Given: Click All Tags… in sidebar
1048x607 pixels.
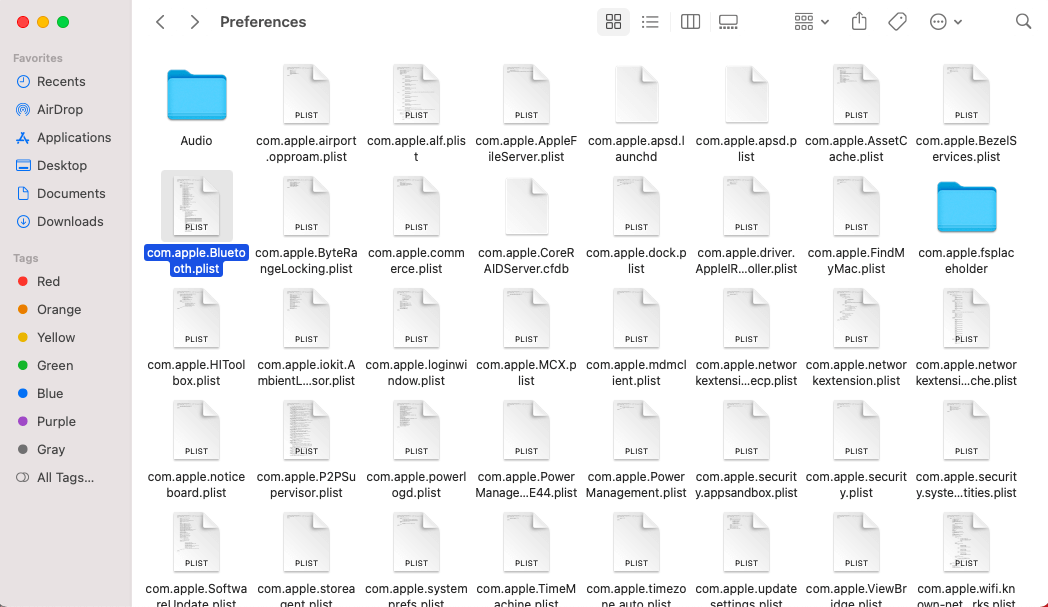Looking at the screenshot, I should coord(65,477).
